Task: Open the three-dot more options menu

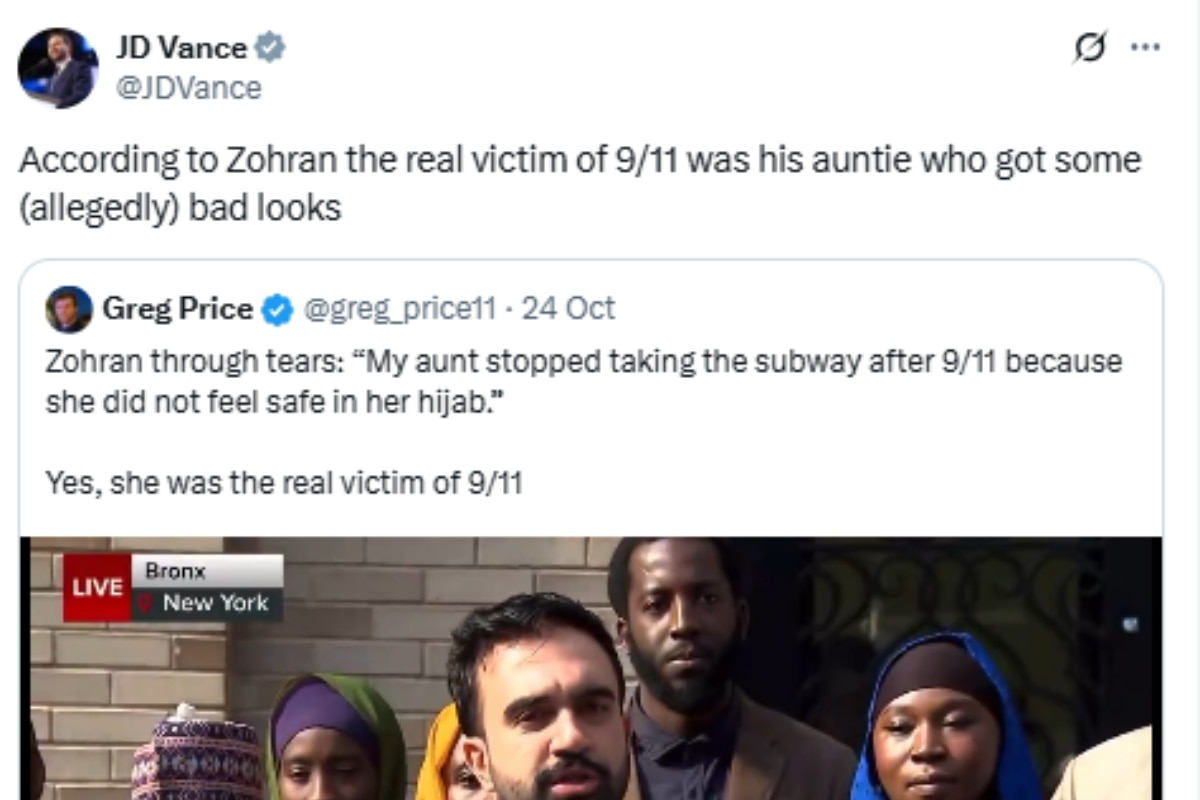Action: pos(1144,48)
